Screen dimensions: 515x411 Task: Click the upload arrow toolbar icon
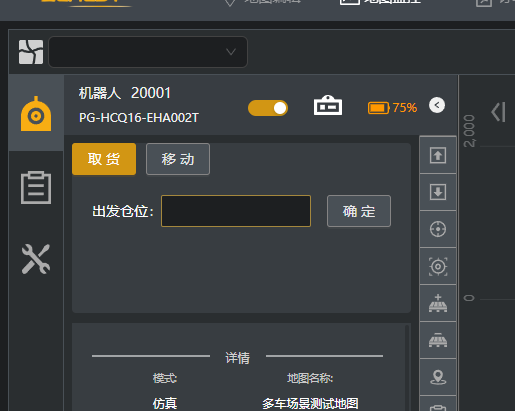[438, 155]
